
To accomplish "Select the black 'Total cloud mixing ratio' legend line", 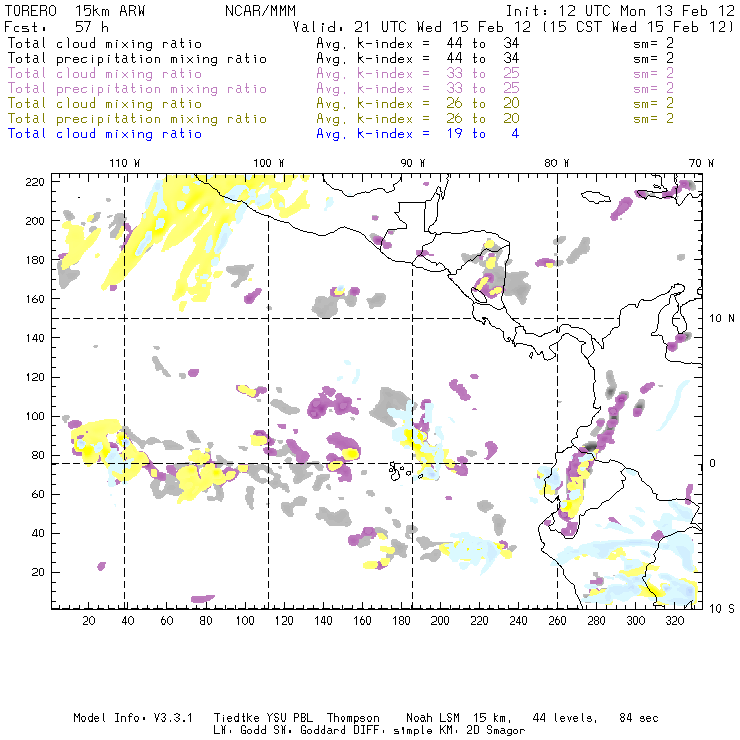I will tap(105, 43).
